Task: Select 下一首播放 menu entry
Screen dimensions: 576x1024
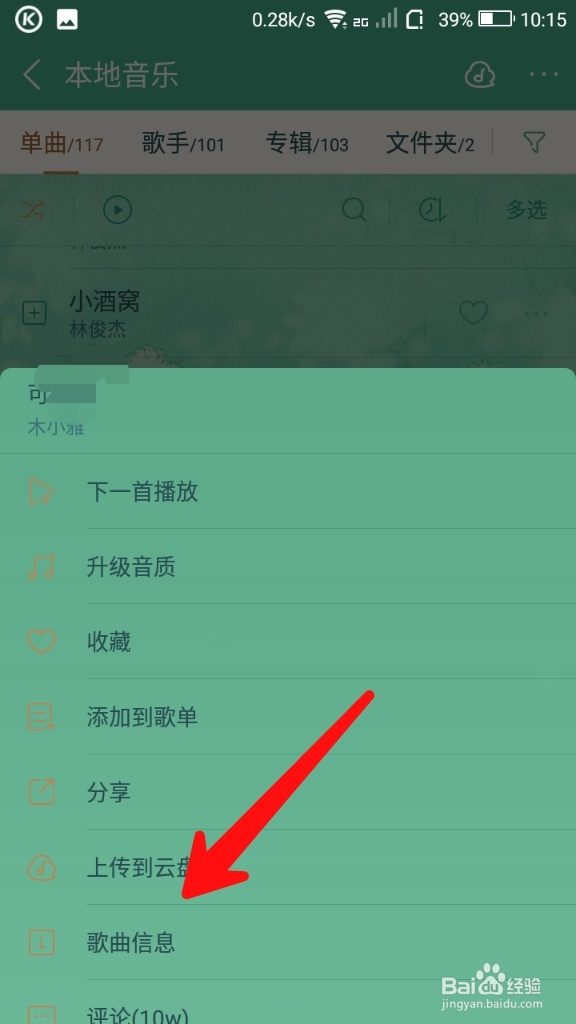Action: [288, 491]
